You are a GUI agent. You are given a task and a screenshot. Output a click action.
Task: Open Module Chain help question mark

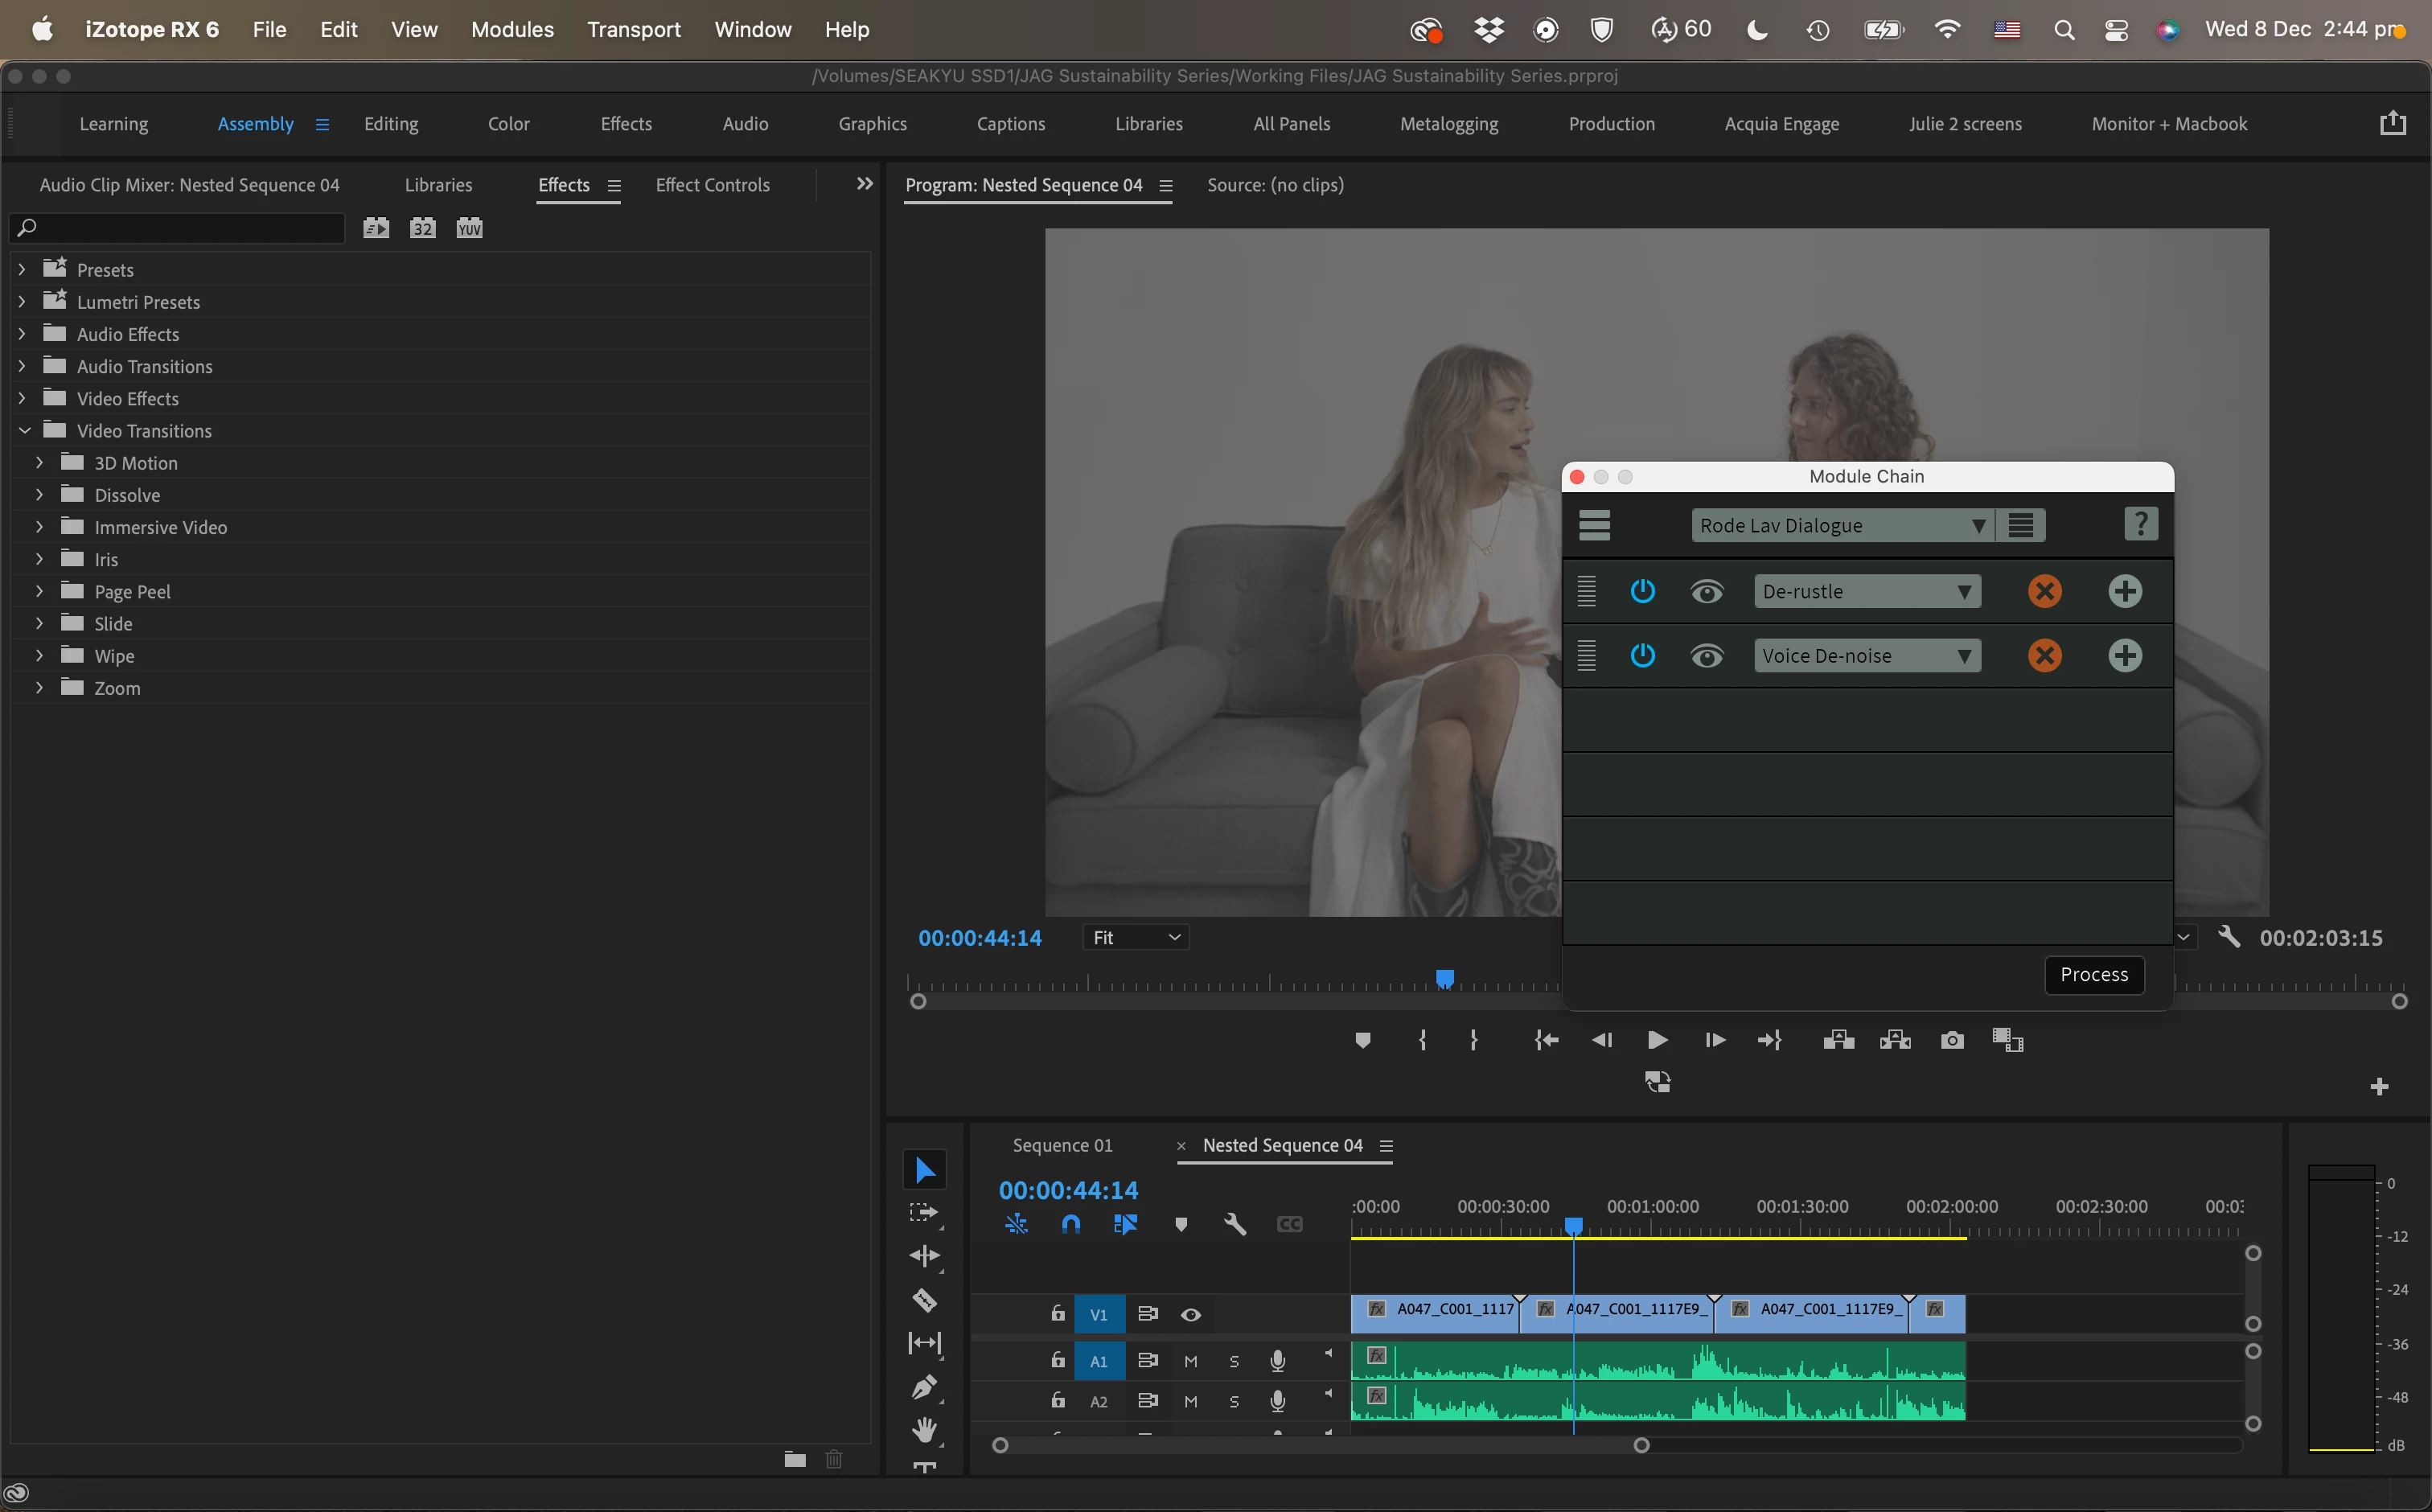(x=2140, y=524)
